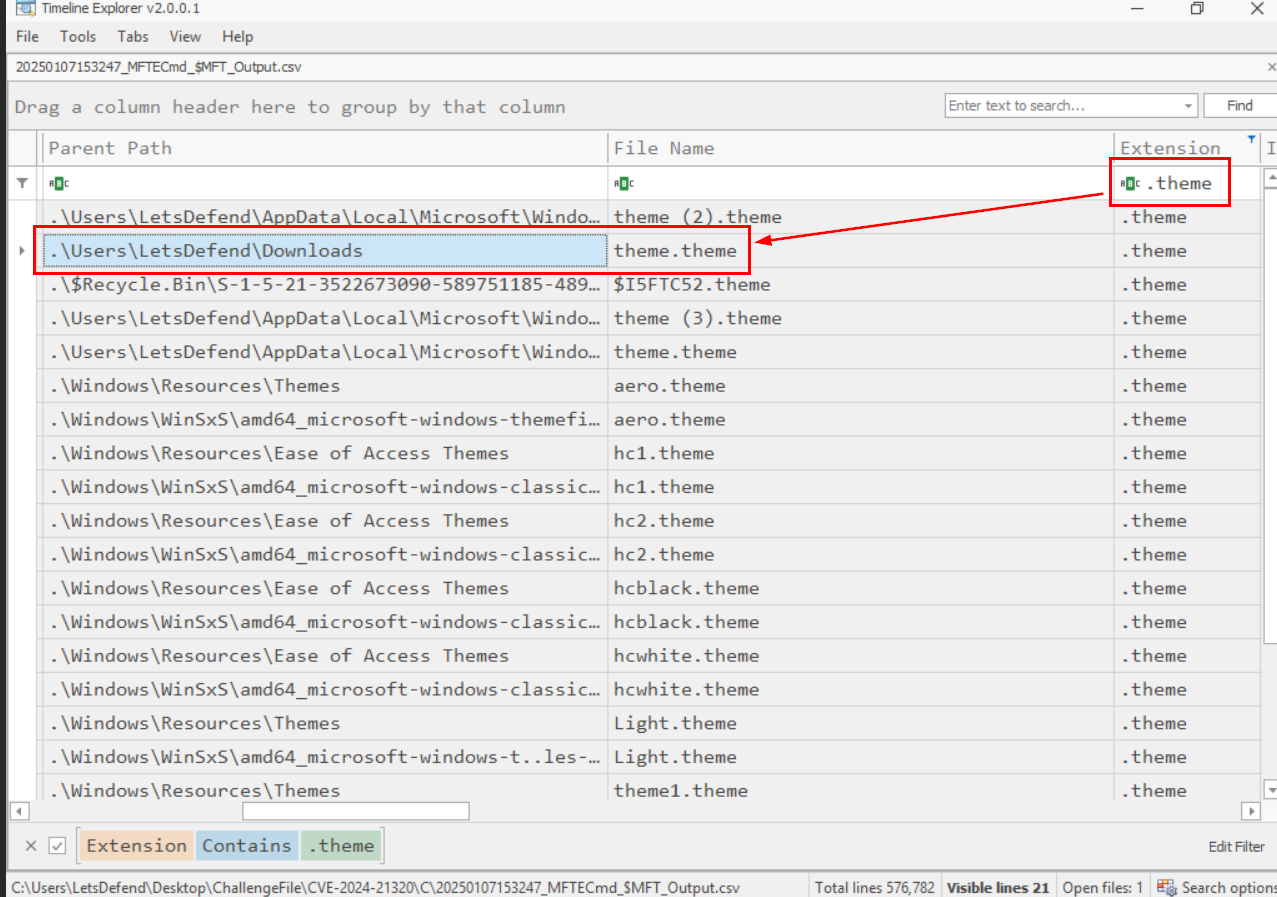The height and width of the screenshot is (897, 1277).
Task: Open the search text box dropdown arrow
Action: 1187,106
